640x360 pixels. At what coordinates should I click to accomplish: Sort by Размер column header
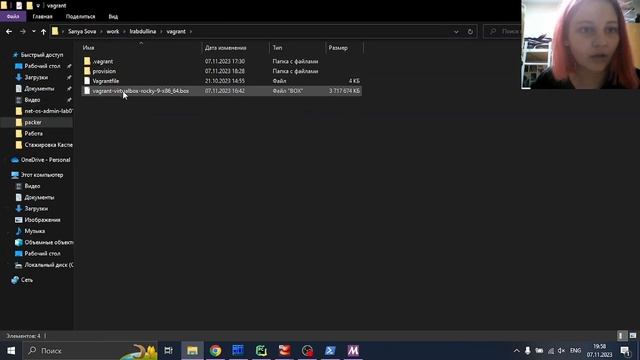point(338,48)
